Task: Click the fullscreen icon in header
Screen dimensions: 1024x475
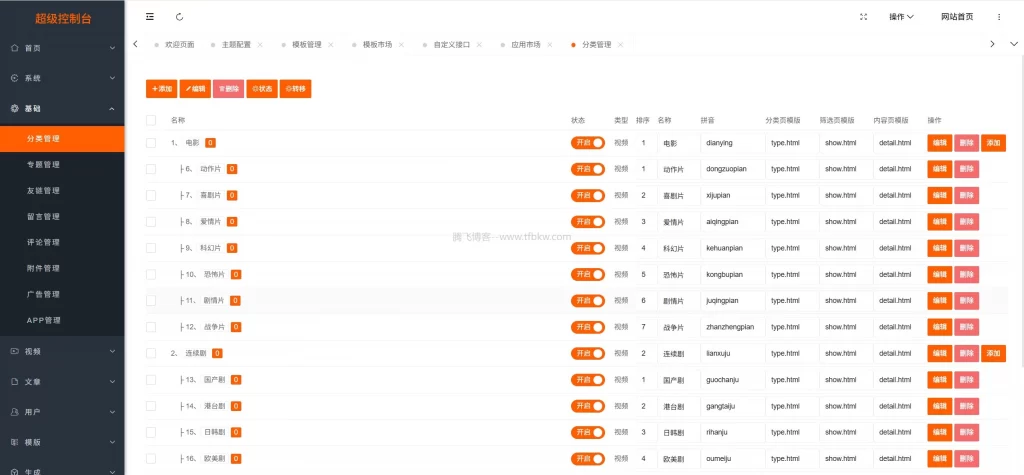Action: click(863, 17)
